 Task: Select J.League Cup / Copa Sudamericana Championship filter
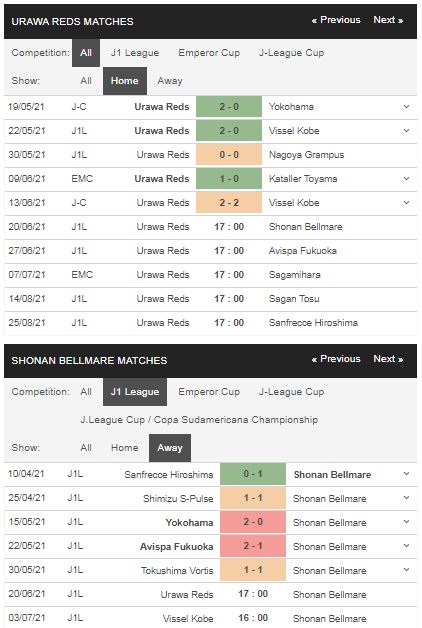199,420
